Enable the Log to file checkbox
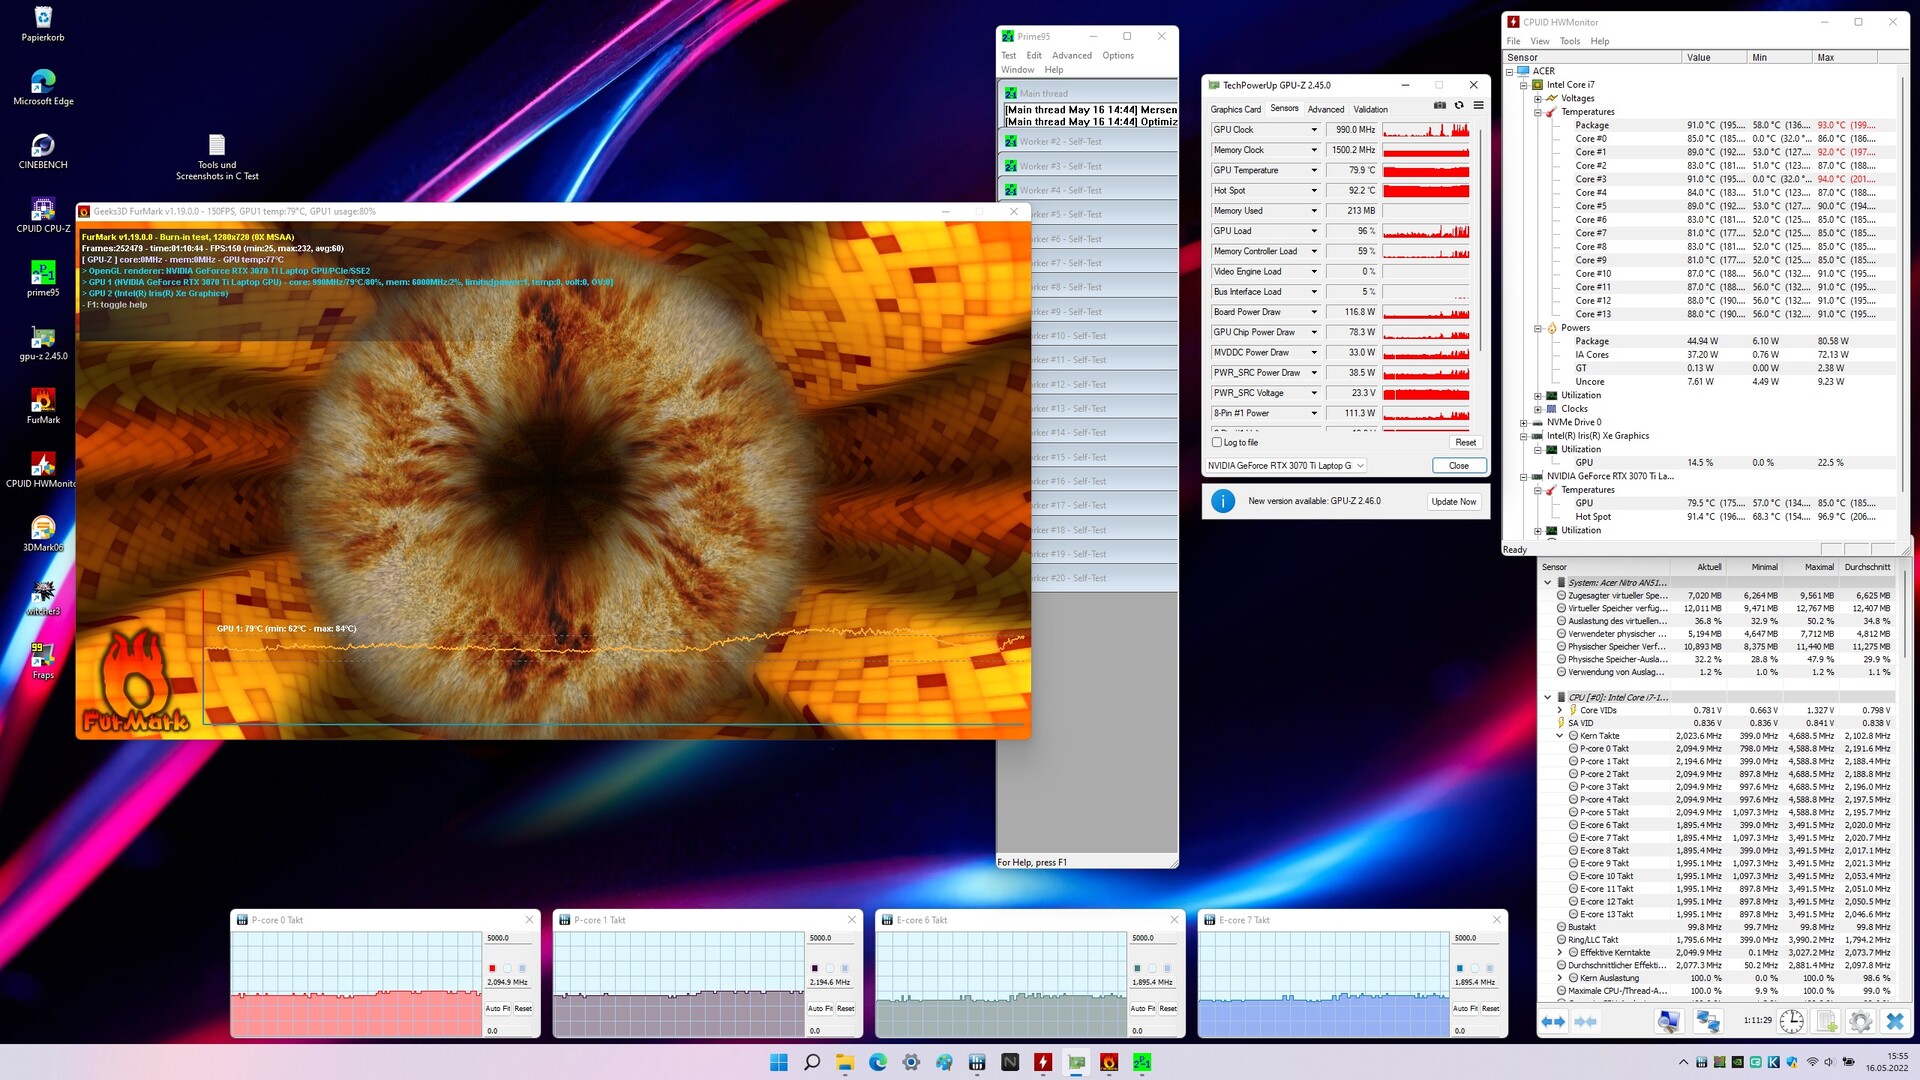 pos(1217,442)
